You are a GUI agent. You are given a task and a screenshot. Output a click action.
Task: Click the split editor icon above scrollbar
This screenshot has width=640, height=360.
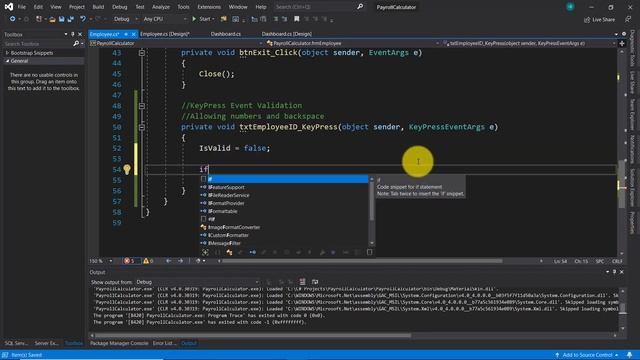click(x=622, y=43)
